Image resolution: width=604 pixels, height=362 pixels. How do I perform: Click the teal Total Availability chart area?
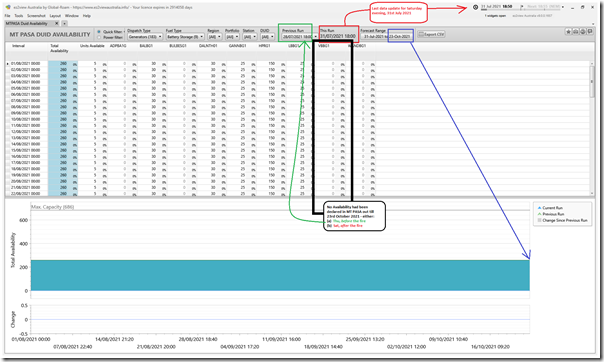(280, 275)
